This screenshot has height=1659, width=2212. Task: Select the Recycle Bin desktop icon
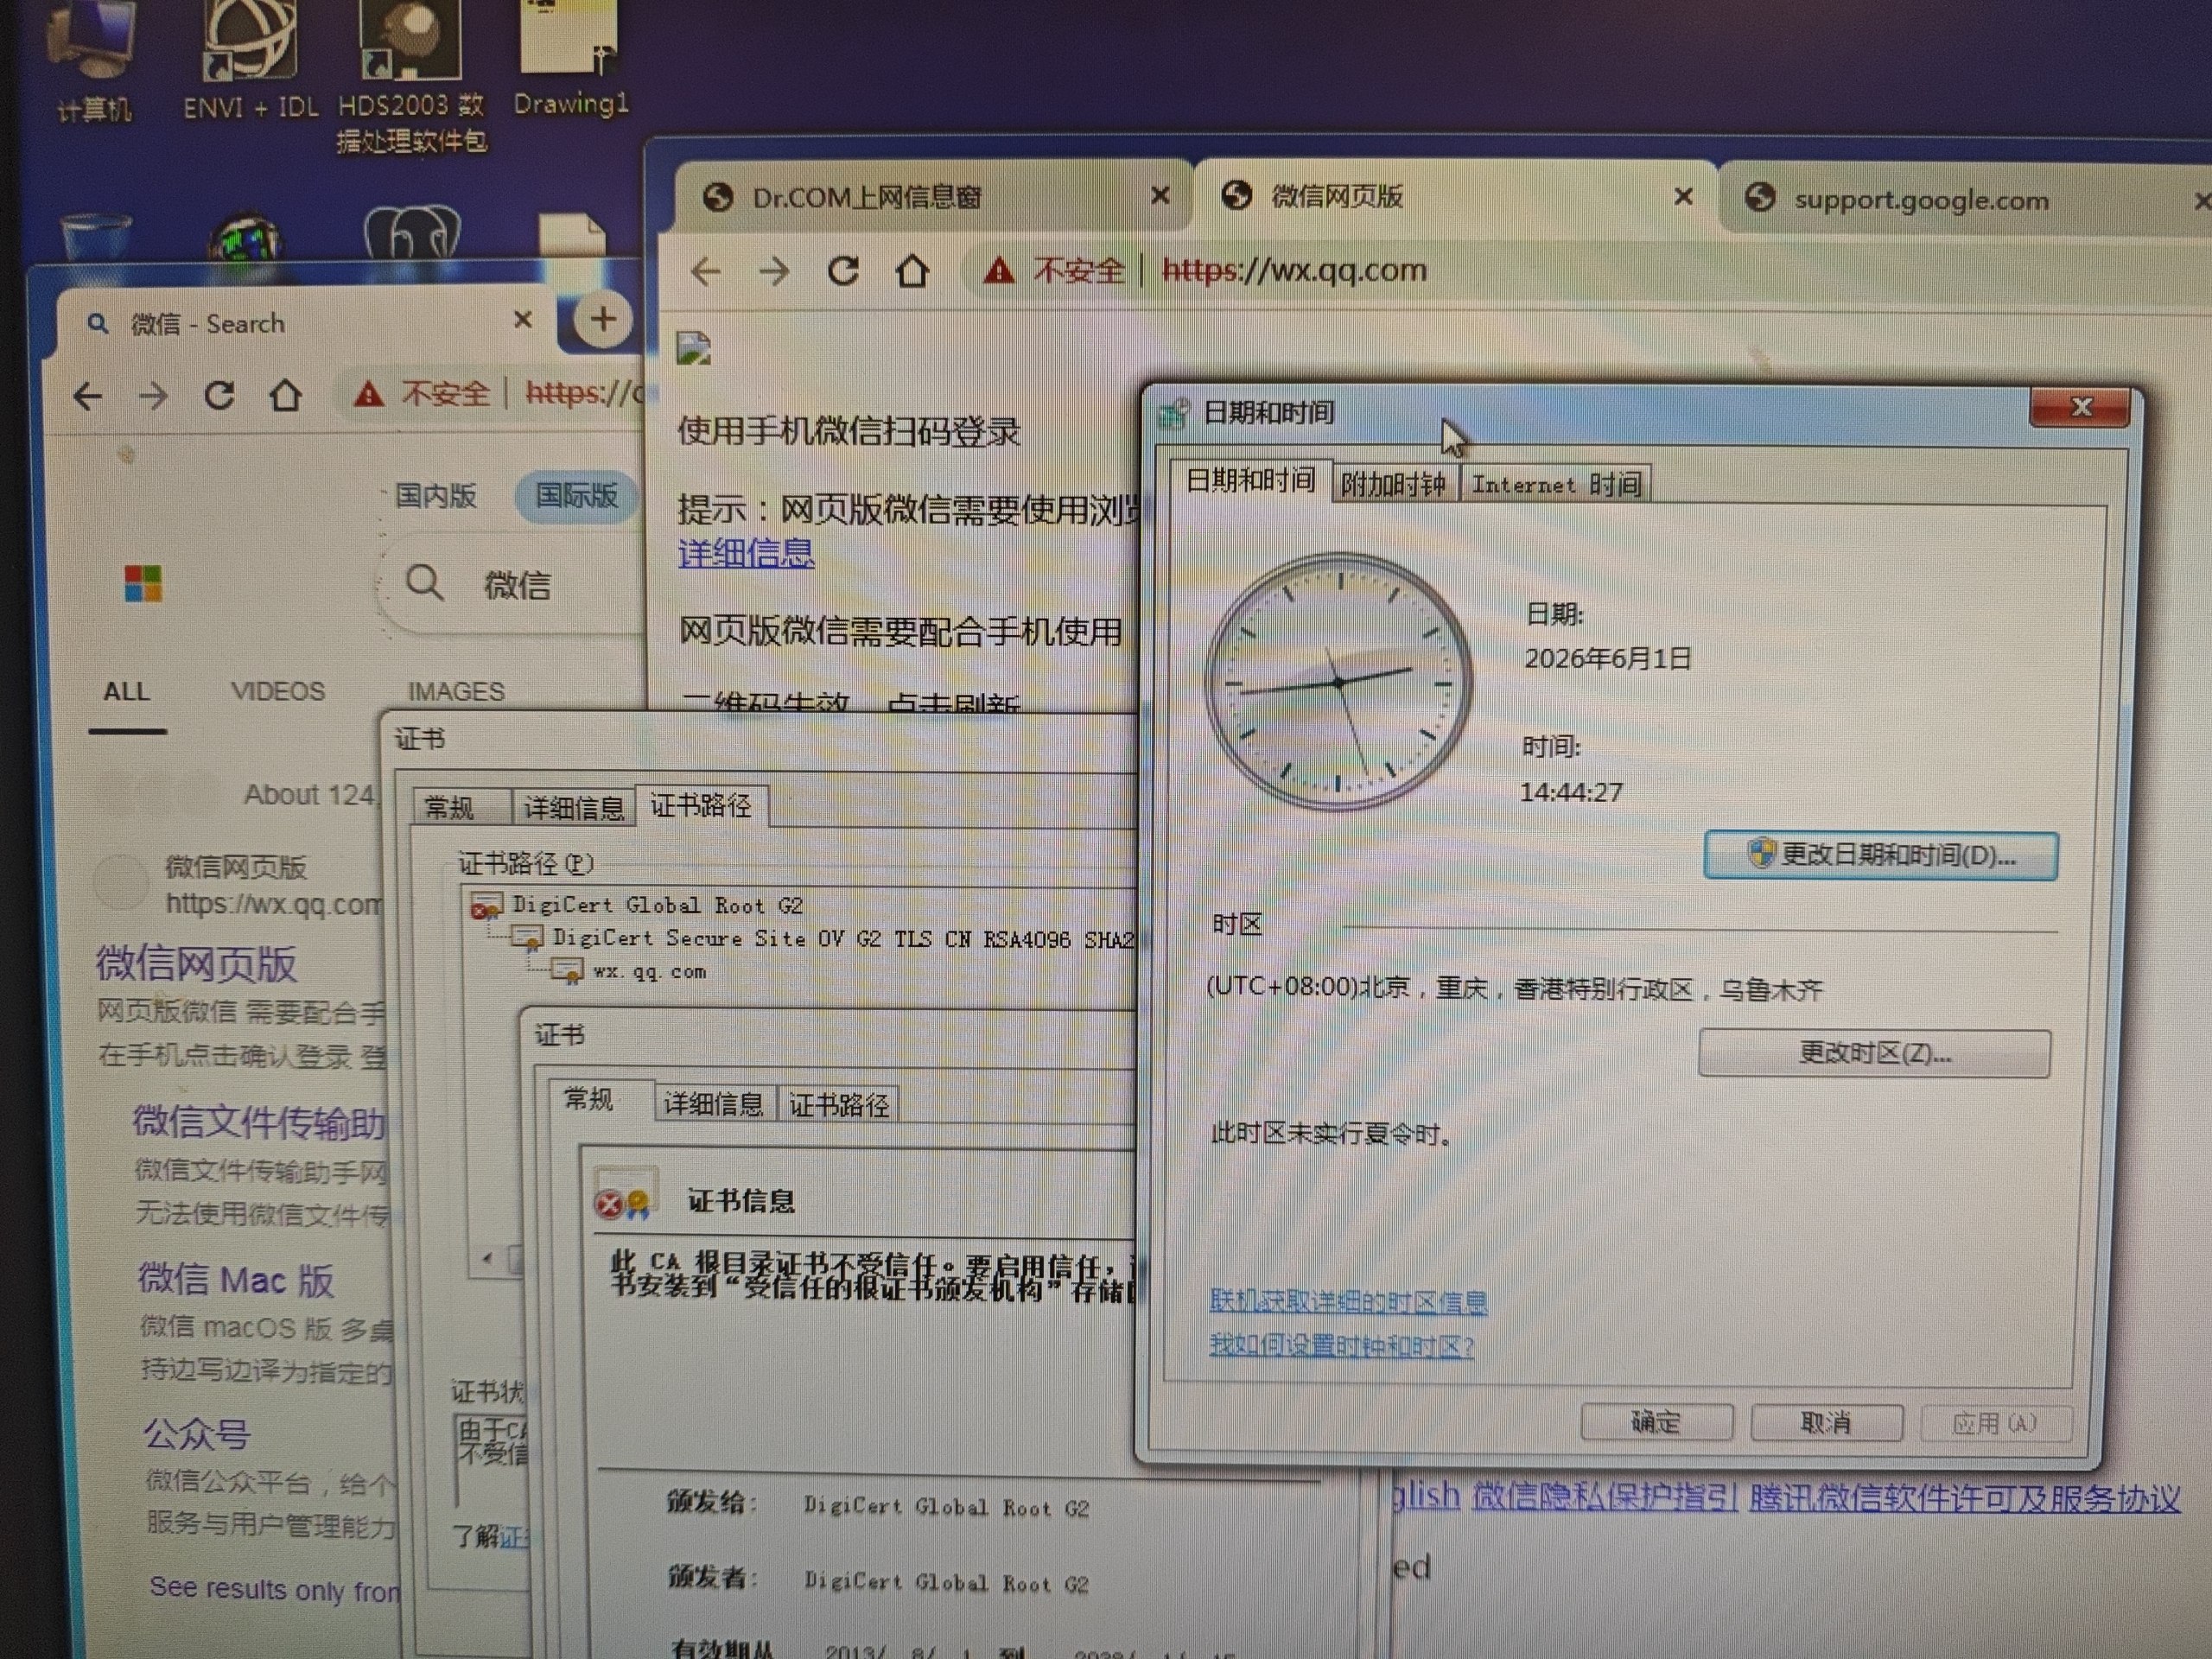[x=96, y=236]
